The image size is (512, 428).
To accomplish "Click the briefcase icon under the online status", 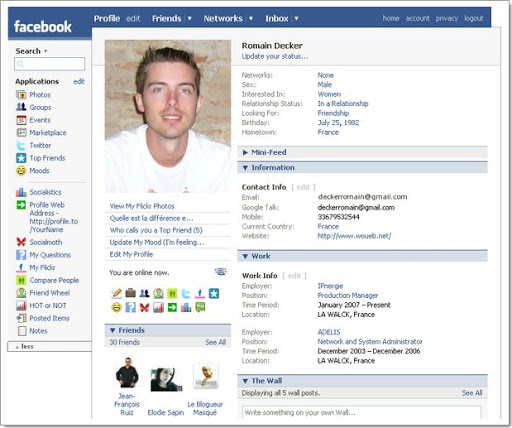I will tap(130, 293).
